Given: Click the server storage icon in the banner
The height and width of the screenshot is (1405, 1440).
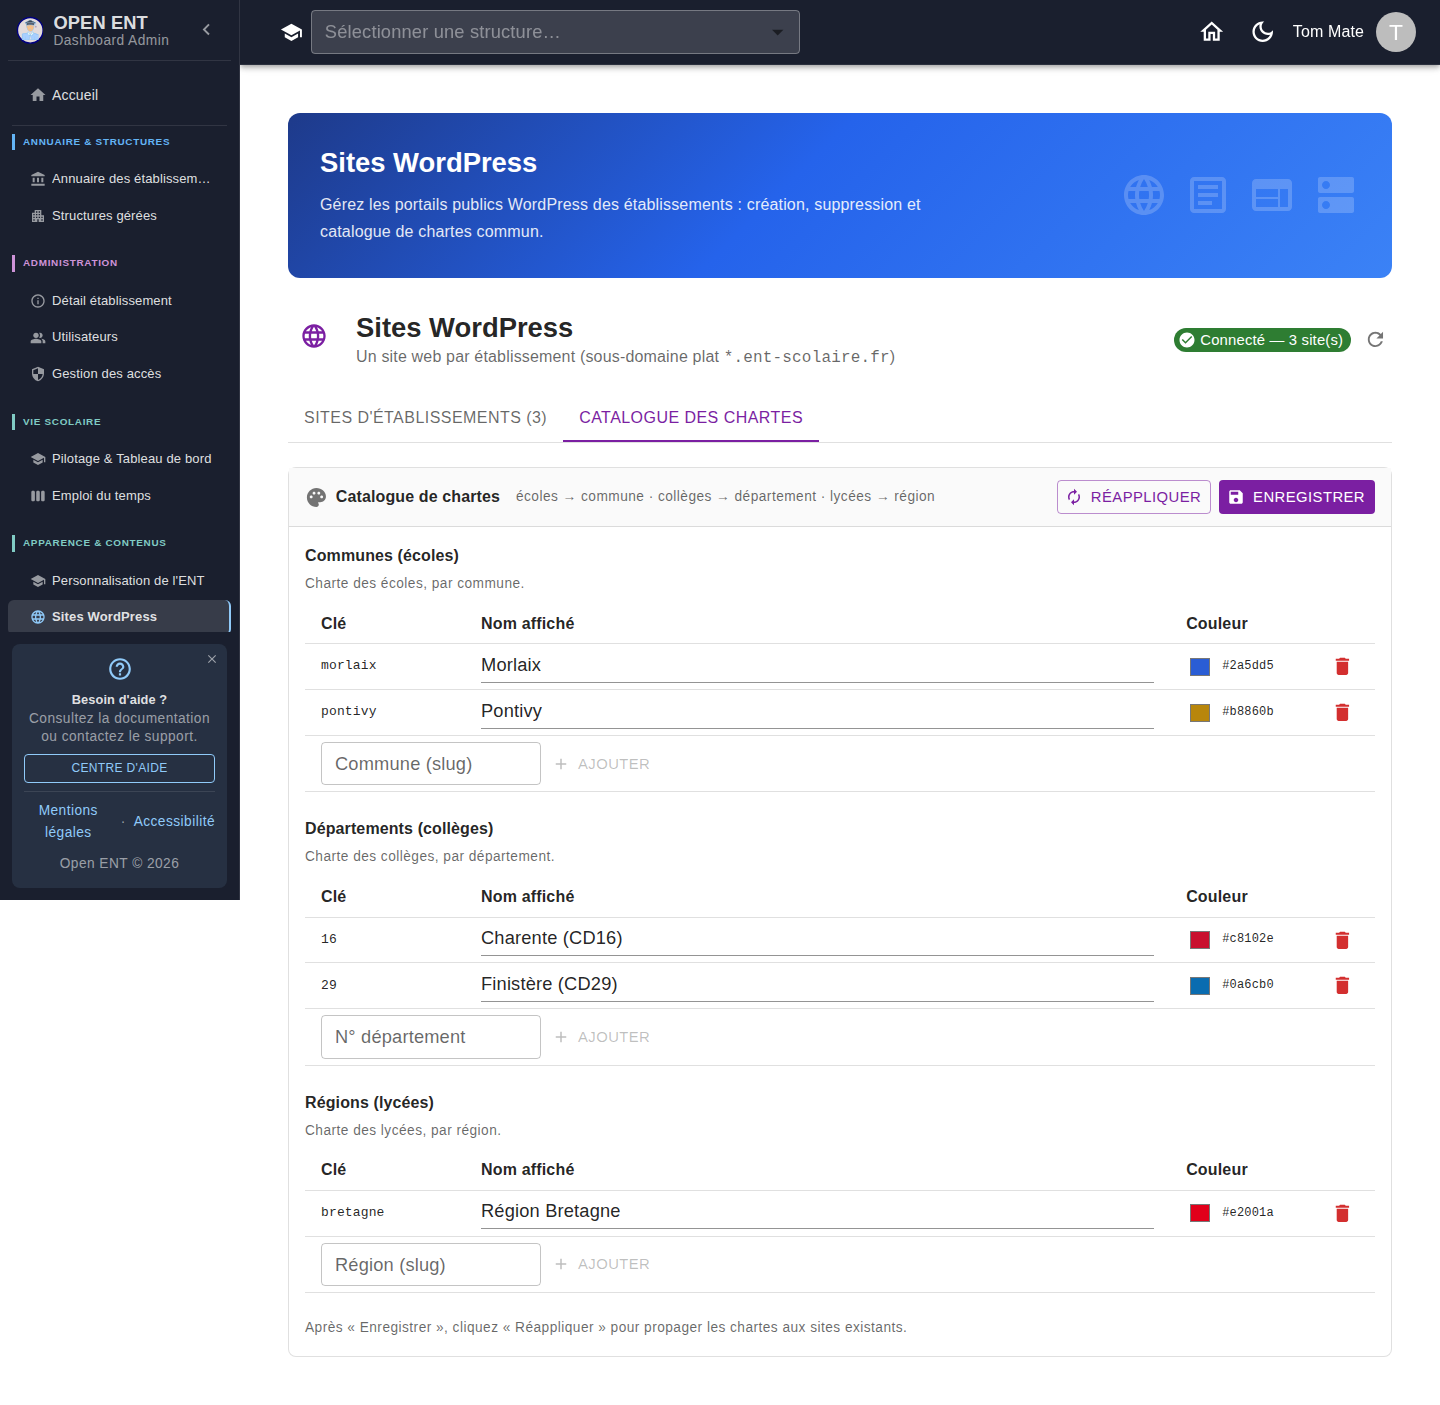Looking at the screenshot, I should tap(1336, 195).
